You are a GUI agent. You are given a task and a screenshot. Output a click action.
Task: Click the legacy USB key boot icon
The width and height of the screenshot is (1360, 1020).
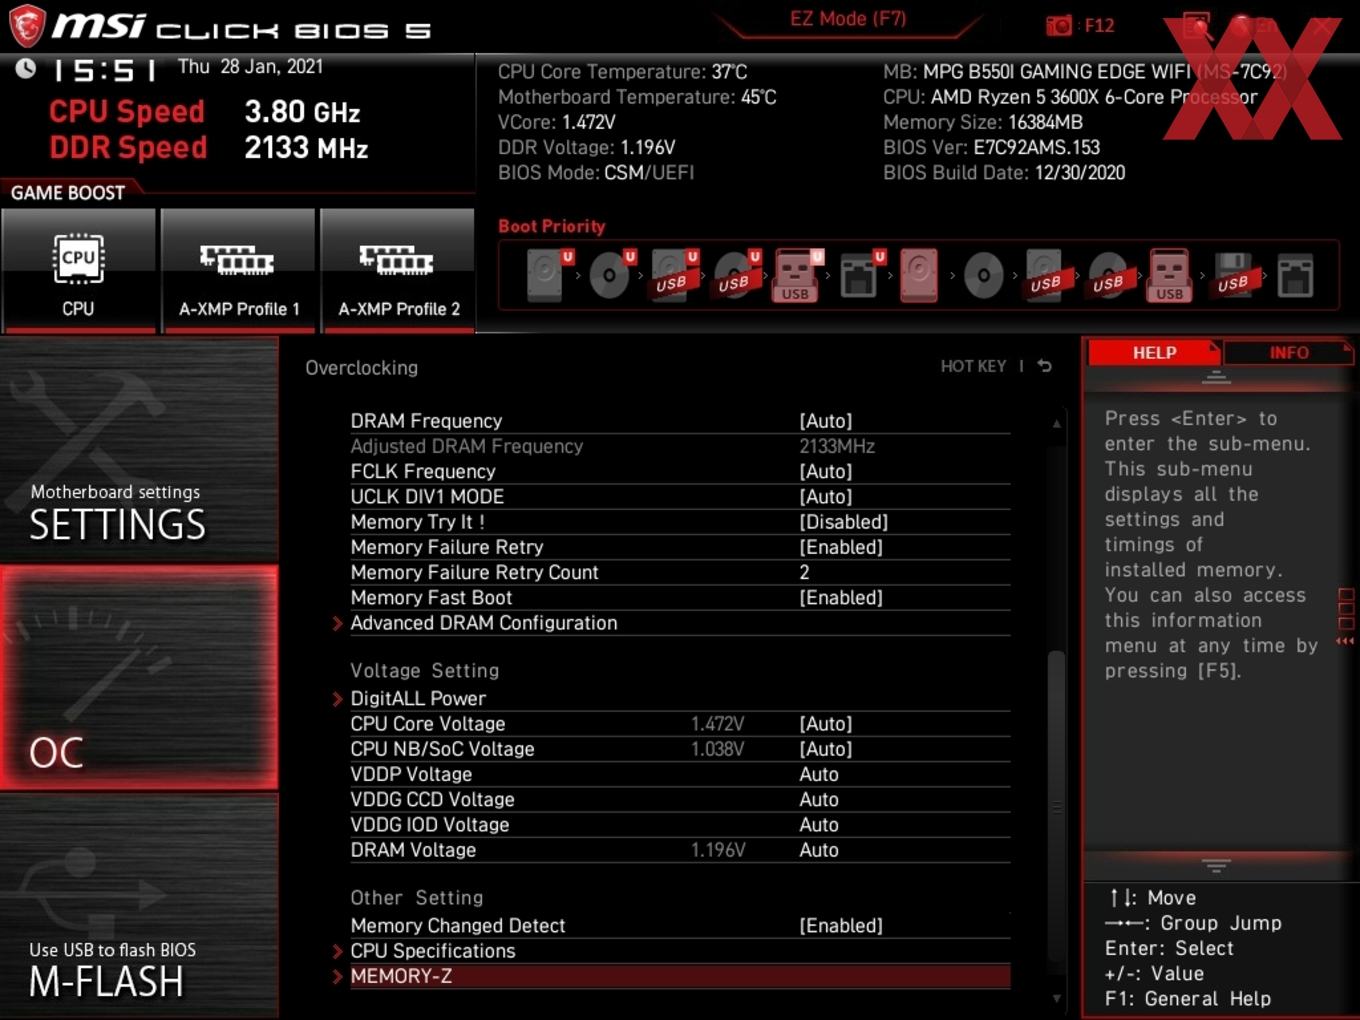(1170, 275)
